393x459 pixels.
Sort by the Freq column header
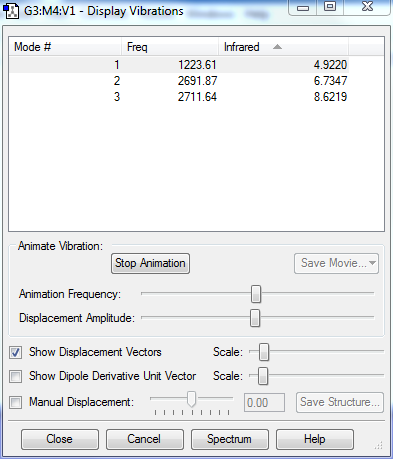[170, 47]
